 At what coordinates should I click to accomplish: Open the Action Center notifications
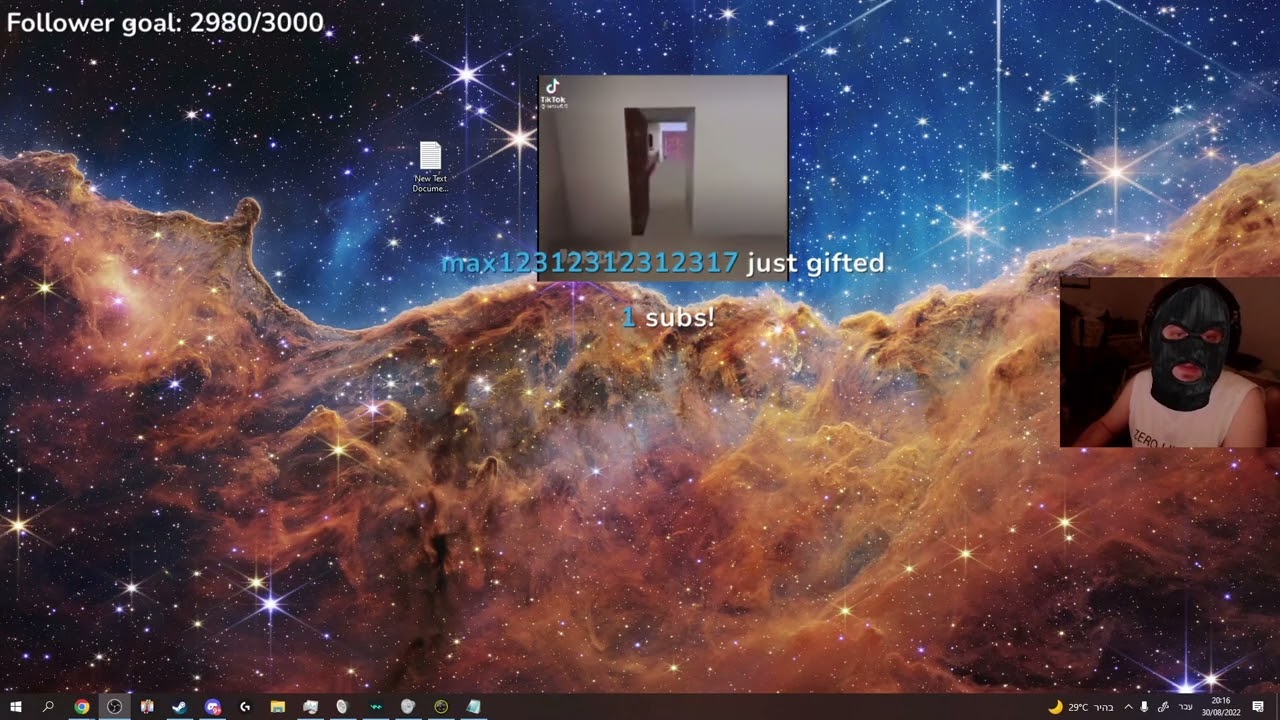pos(1258,707)
